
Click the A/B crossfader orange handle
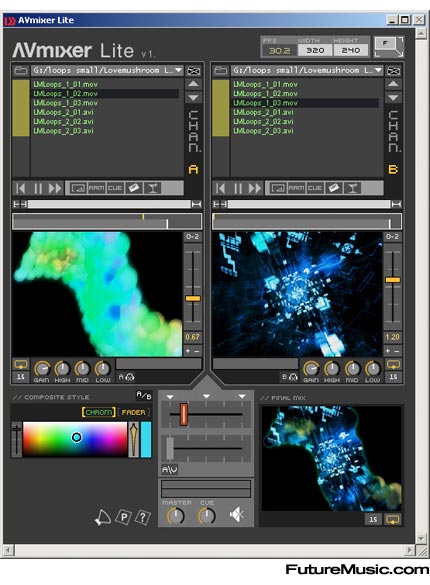pos(183,414)
